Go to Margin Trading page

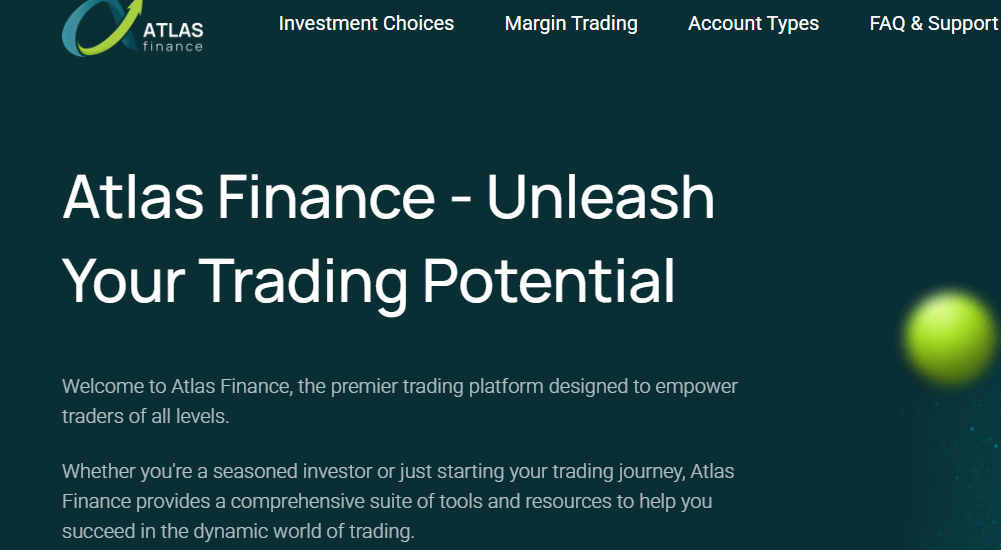(x=571, y=23)
